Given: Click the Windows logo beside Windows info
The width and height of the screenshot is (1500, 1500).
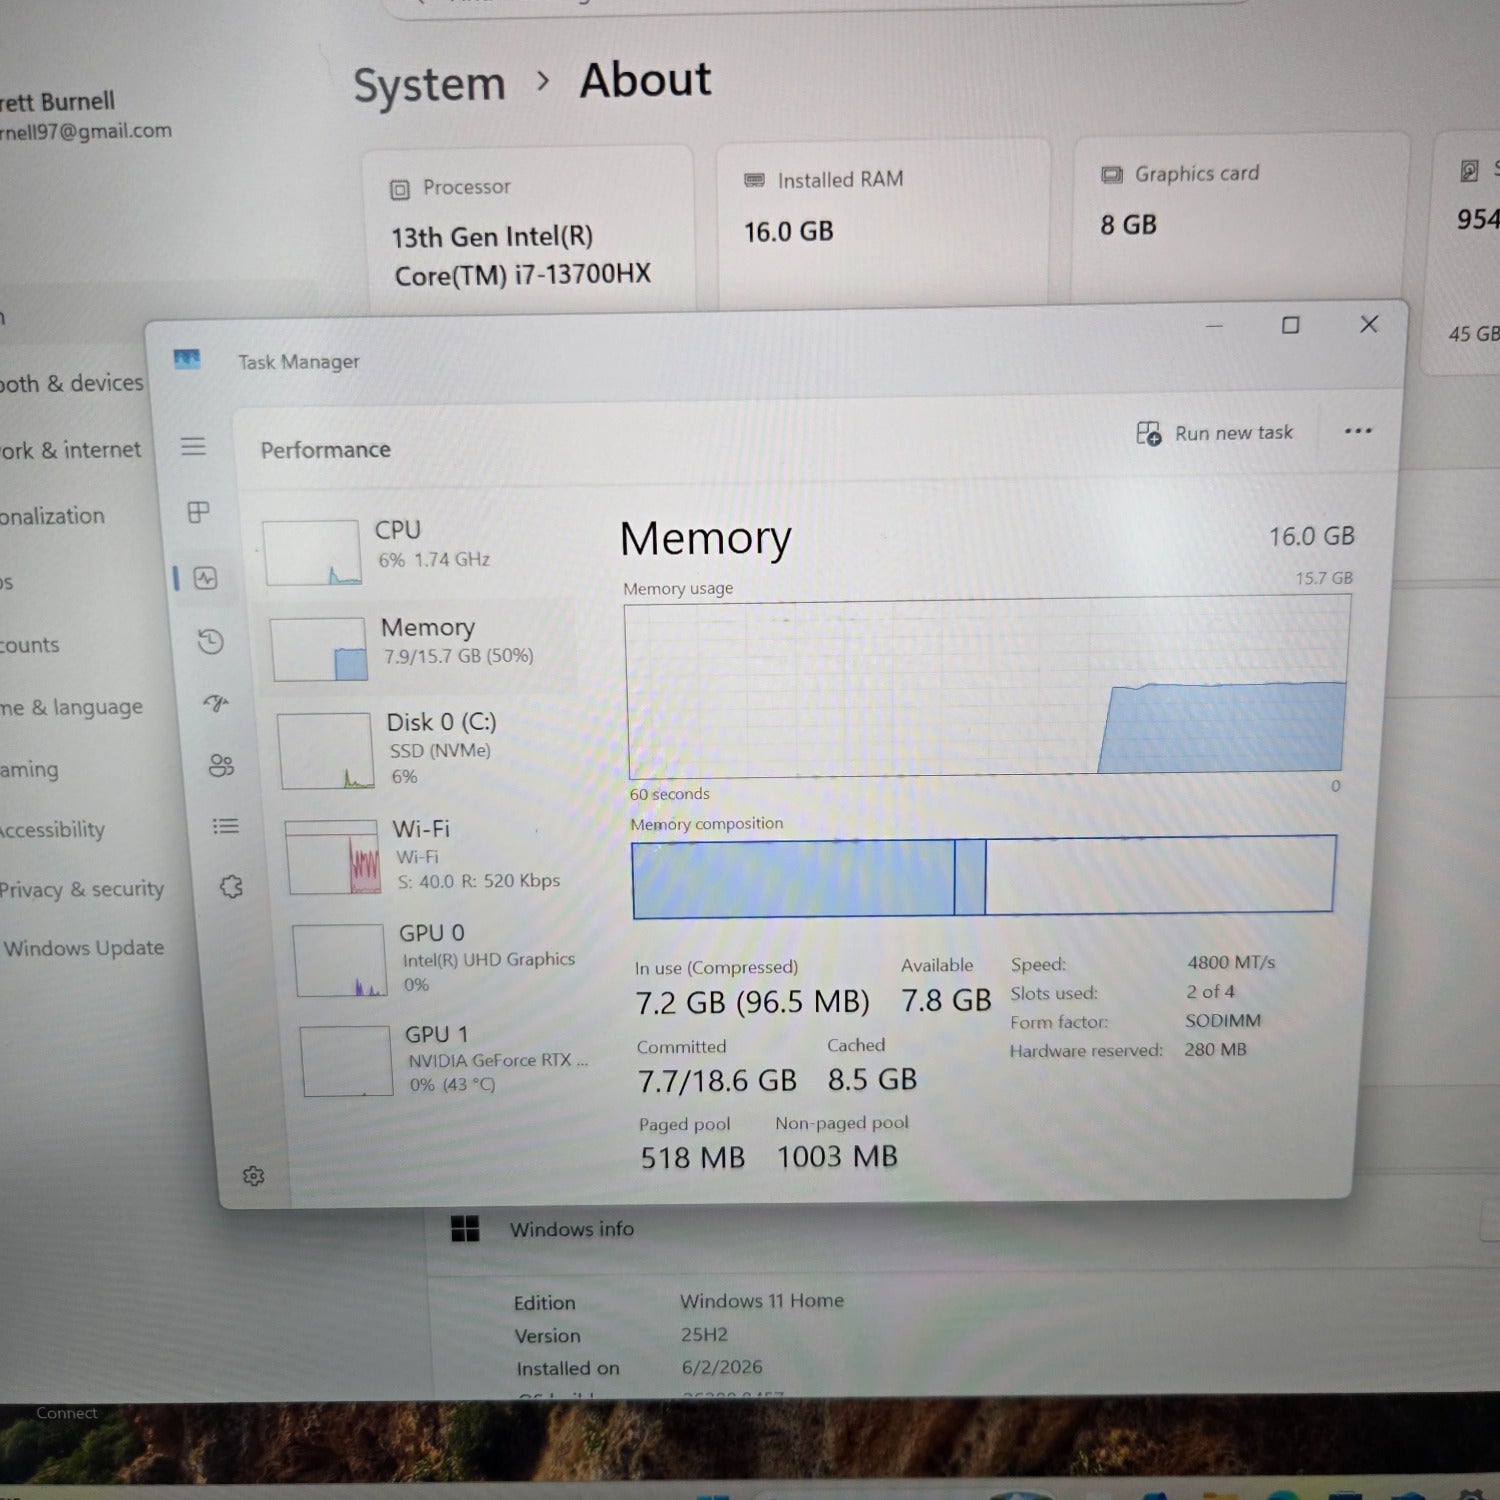Looking at the screenshot, I should 465,1229.
